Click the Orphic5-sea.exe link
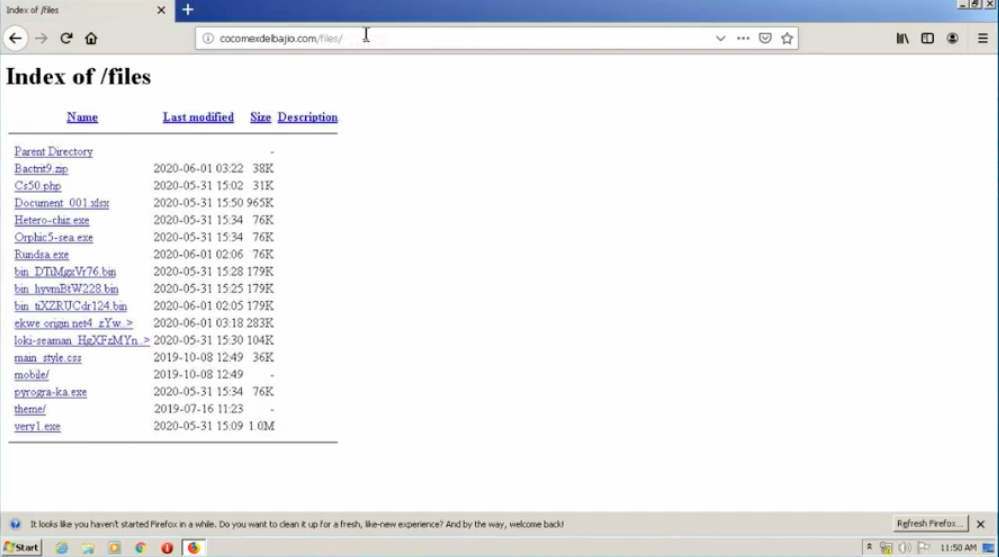This screenshot has width=999, height=557. pos(54,238)
